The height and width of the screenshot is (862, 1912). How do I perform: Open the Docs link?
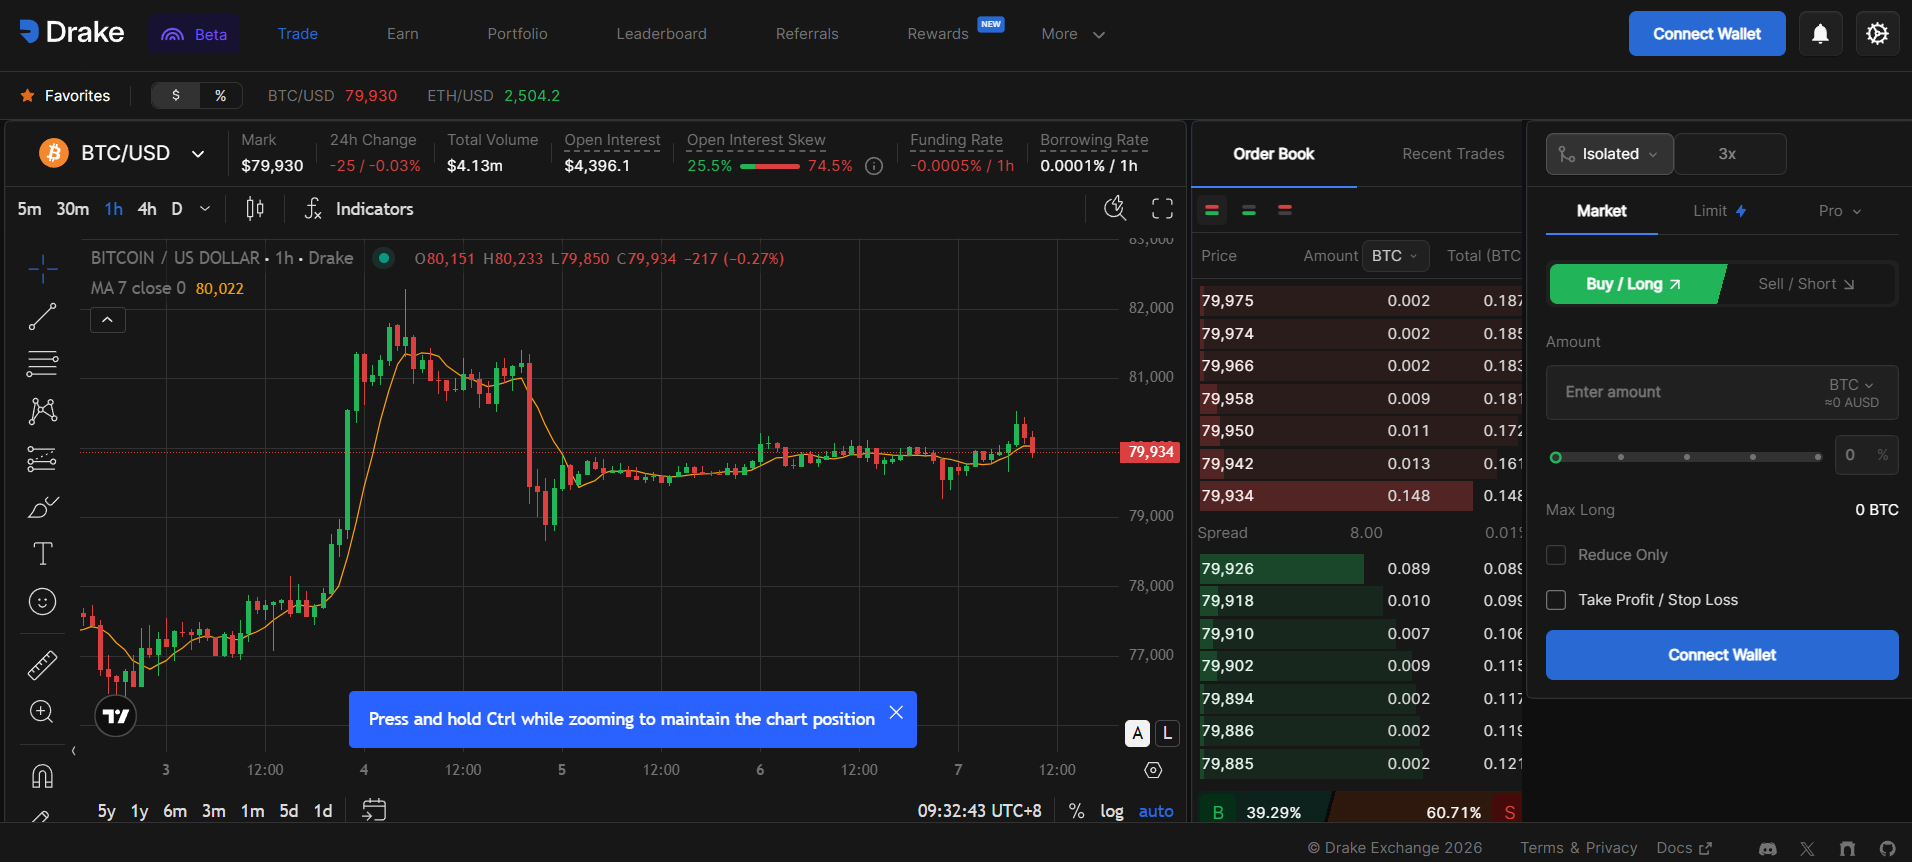pyautogui.click(x=1684, y=848)
